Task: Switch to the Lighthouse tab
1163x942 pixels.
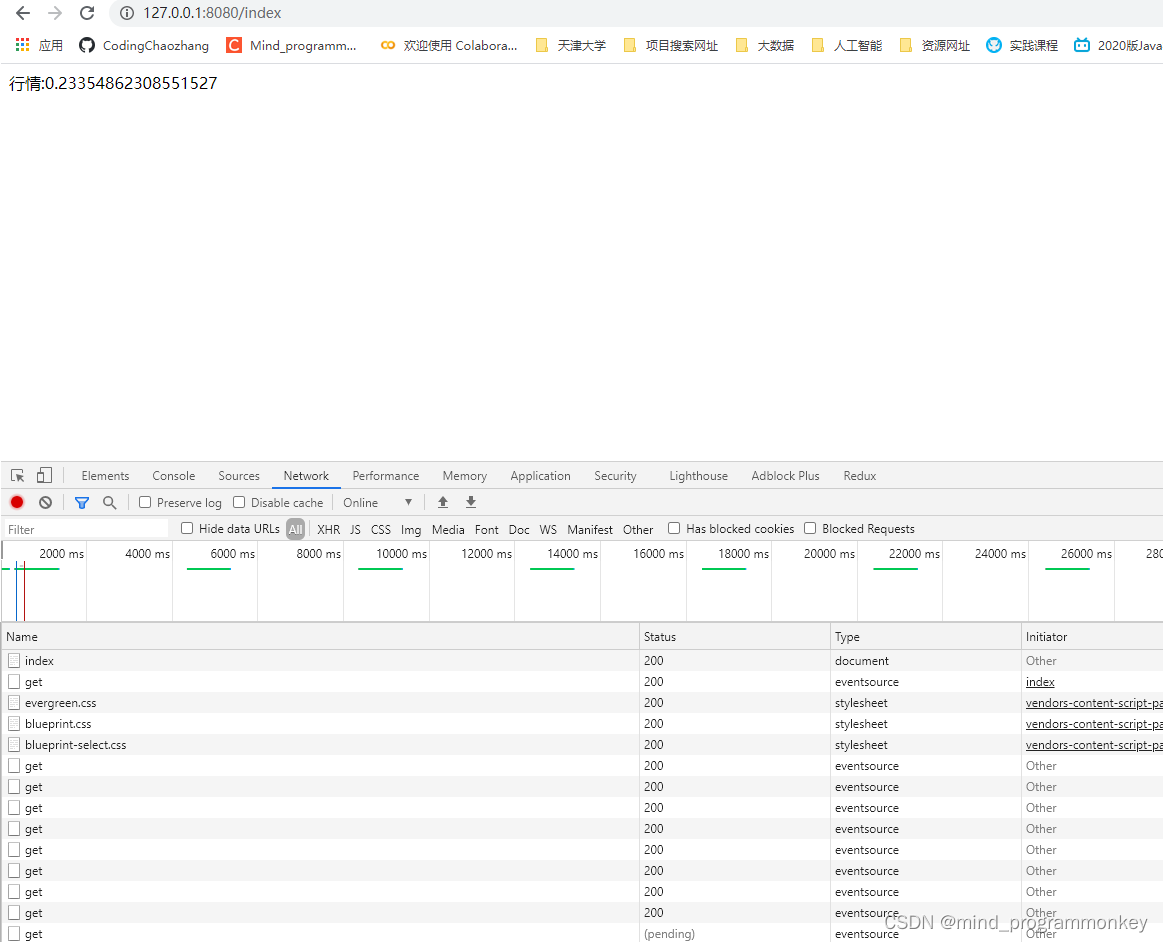Action: [698, 475]
